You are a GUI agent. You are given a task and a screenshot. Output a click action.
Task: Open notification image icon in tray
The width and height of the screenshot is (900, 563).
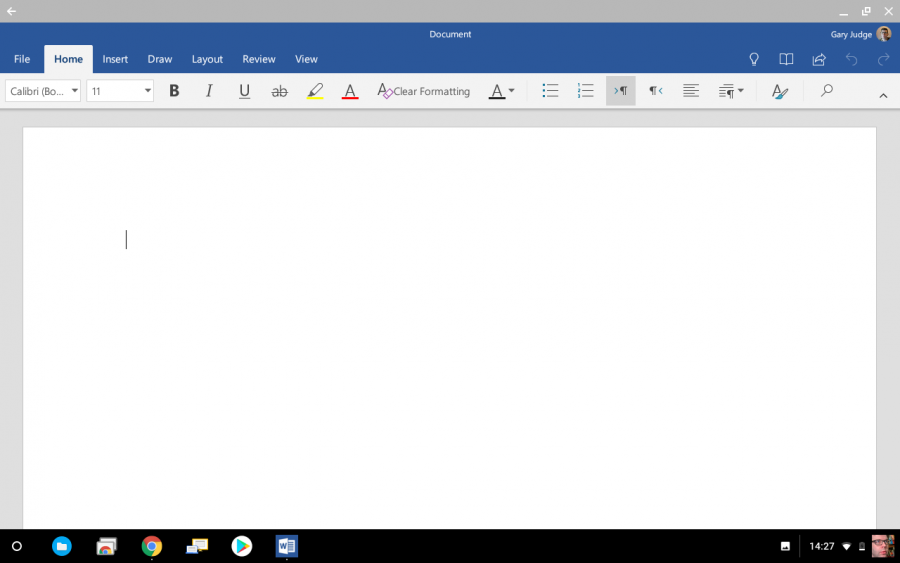785,546
